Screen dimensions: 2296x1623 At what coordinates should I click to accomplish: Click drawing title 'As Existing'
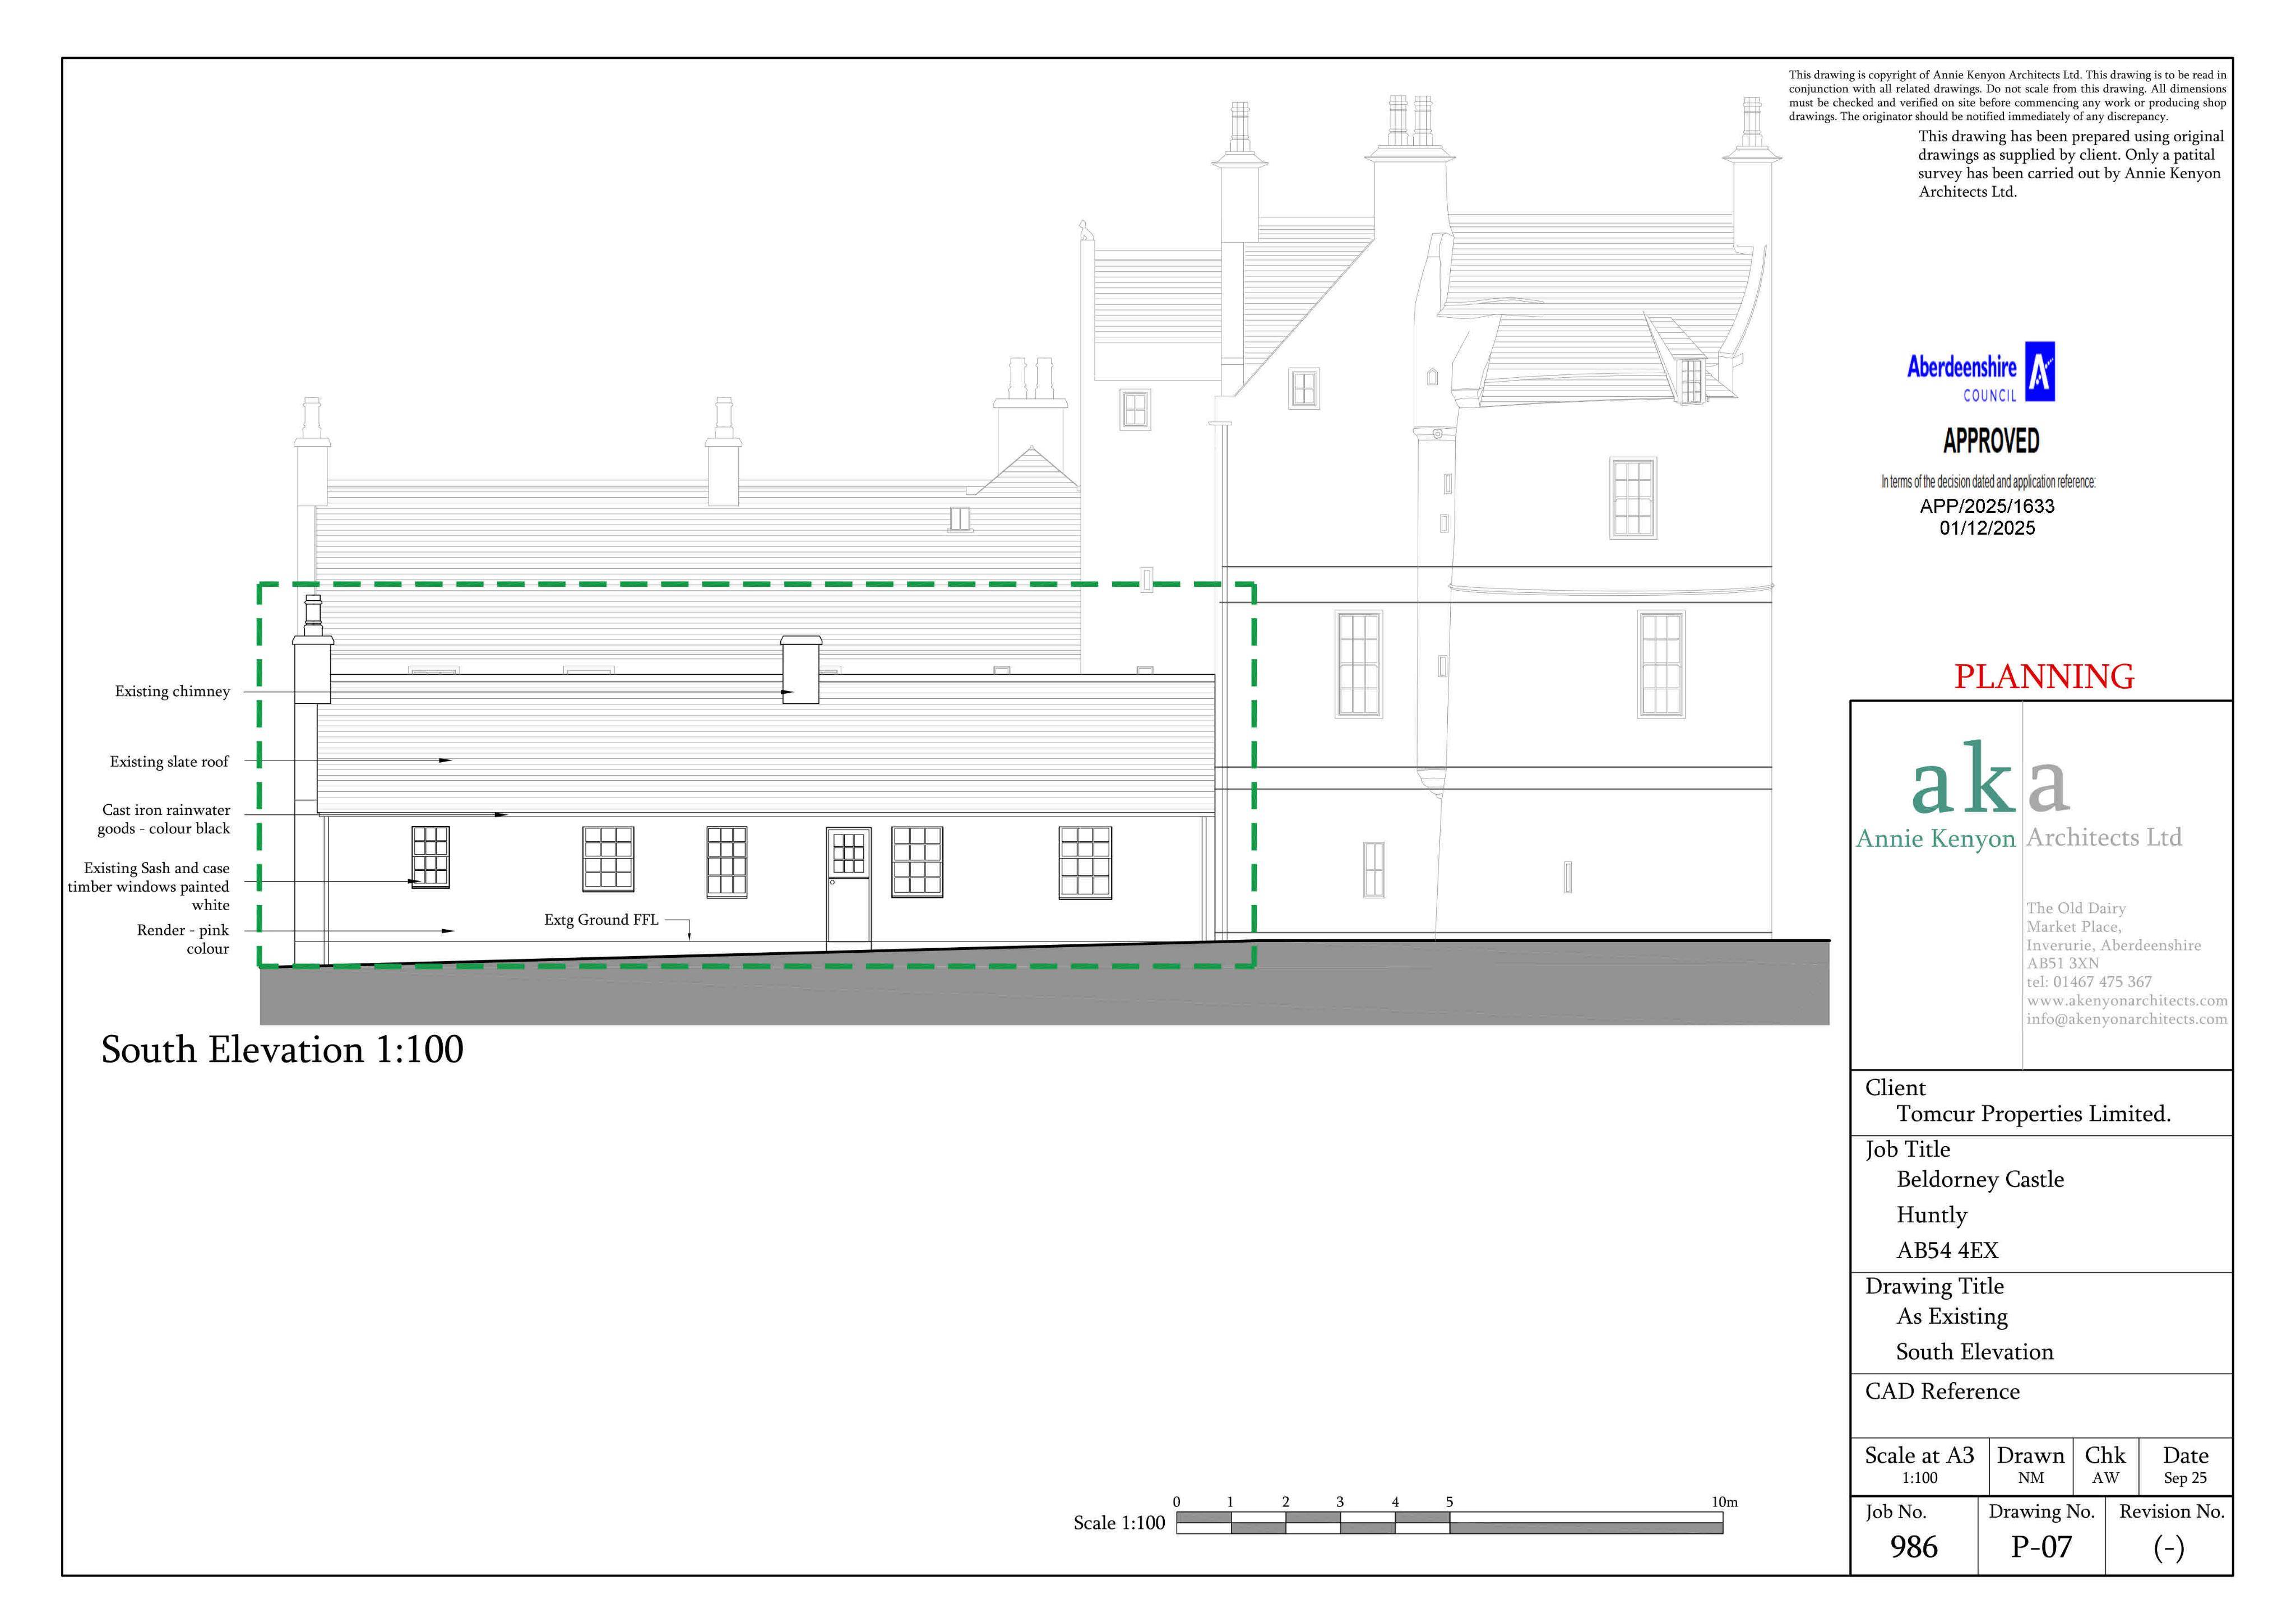point(1952,1317)
